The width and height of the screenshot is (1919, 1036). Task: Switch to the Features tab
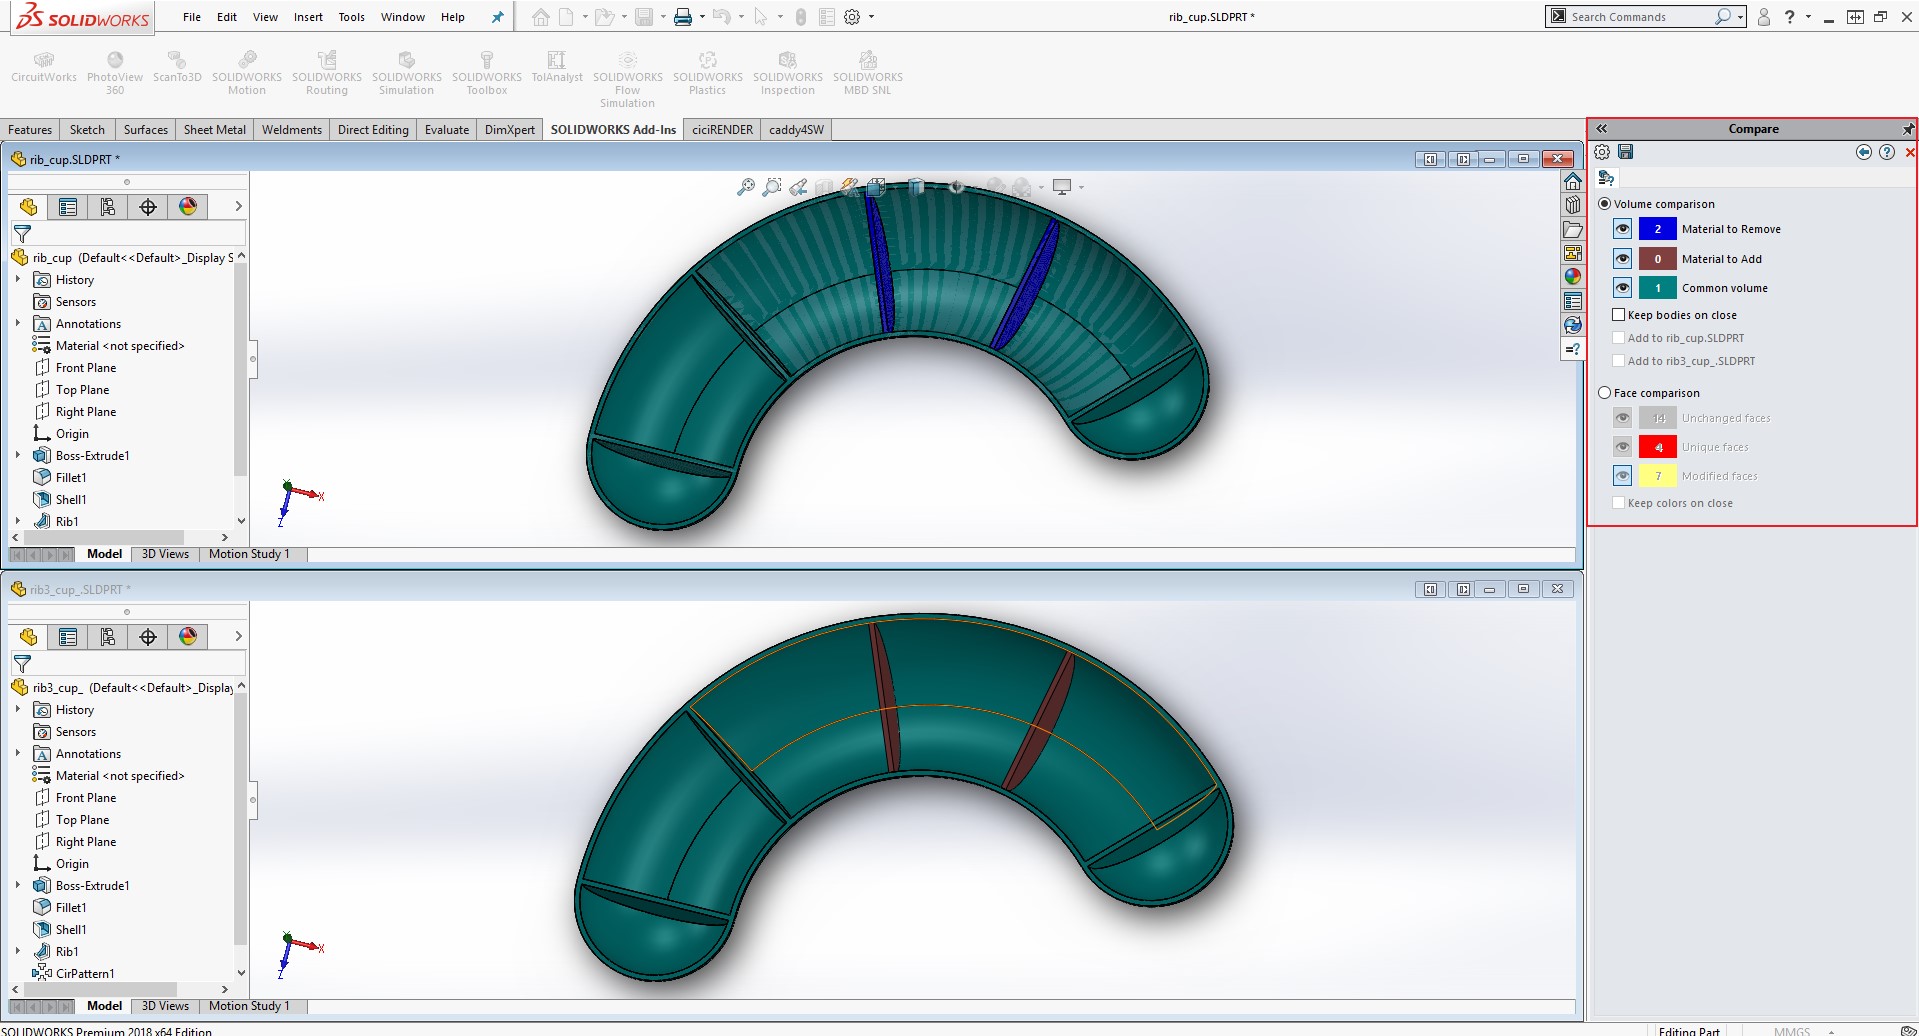coord(30,130)
